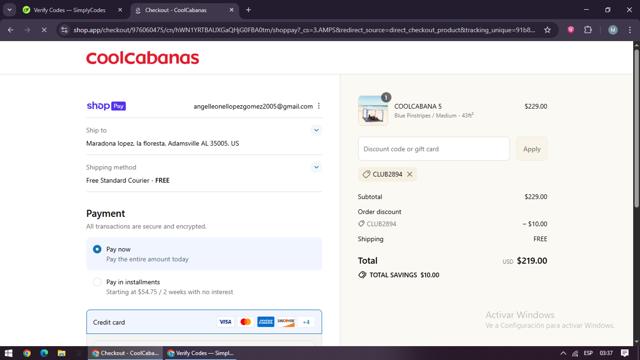Viewport: 640px width, 360px height.
Task: Open the pink shield extension icon
Action: pyautogui.click(x=571, y=30)
